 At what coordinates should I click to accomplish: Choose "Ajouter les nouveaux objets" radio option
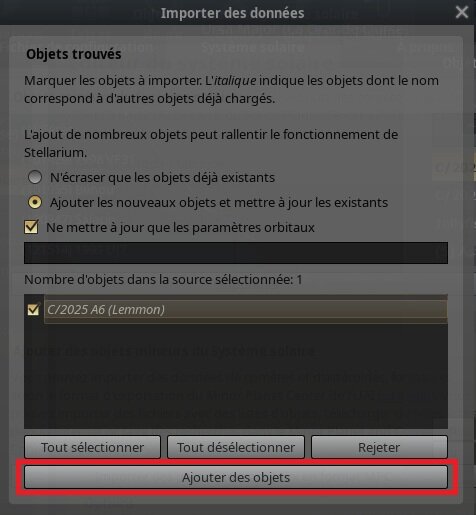tap(35, 202)
